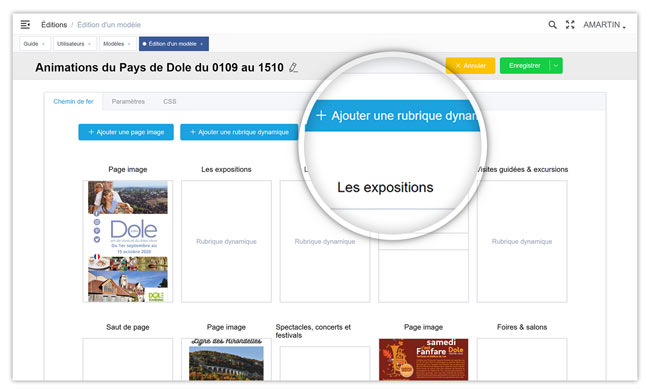Click the Saut de page label
This screenshot has height=390, width=650.
(128, 327)
